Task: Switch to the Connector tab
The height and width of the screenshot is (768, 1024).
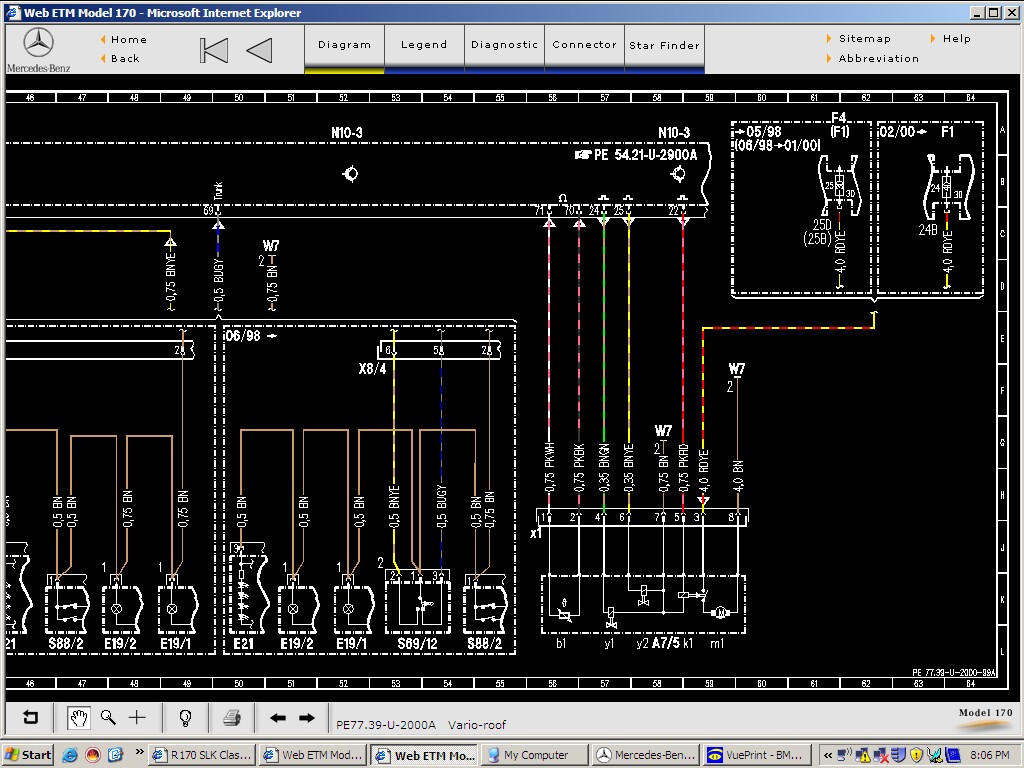Action: click(584, 45)
